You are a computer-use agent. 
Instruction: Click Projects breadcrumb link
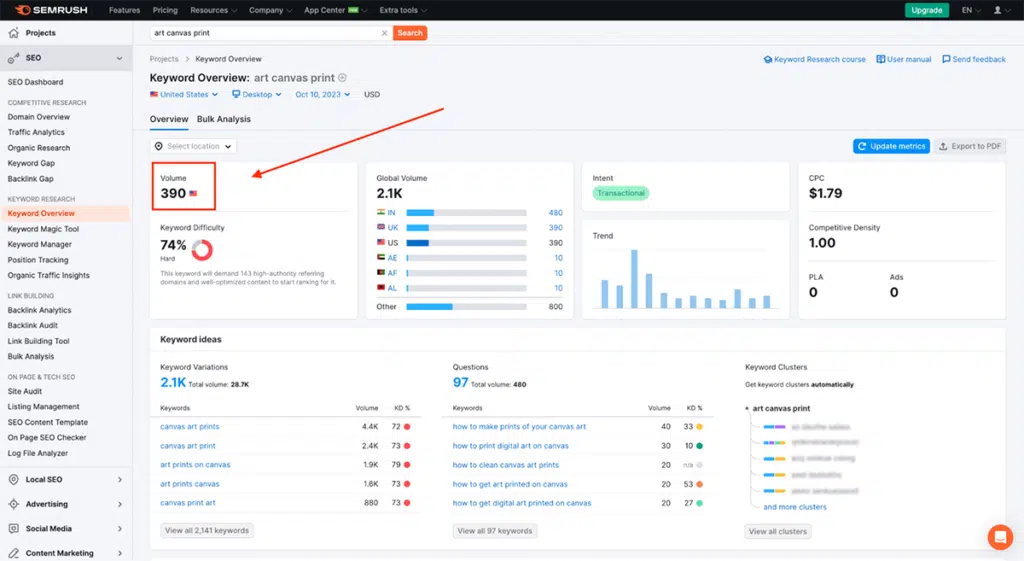164,59
